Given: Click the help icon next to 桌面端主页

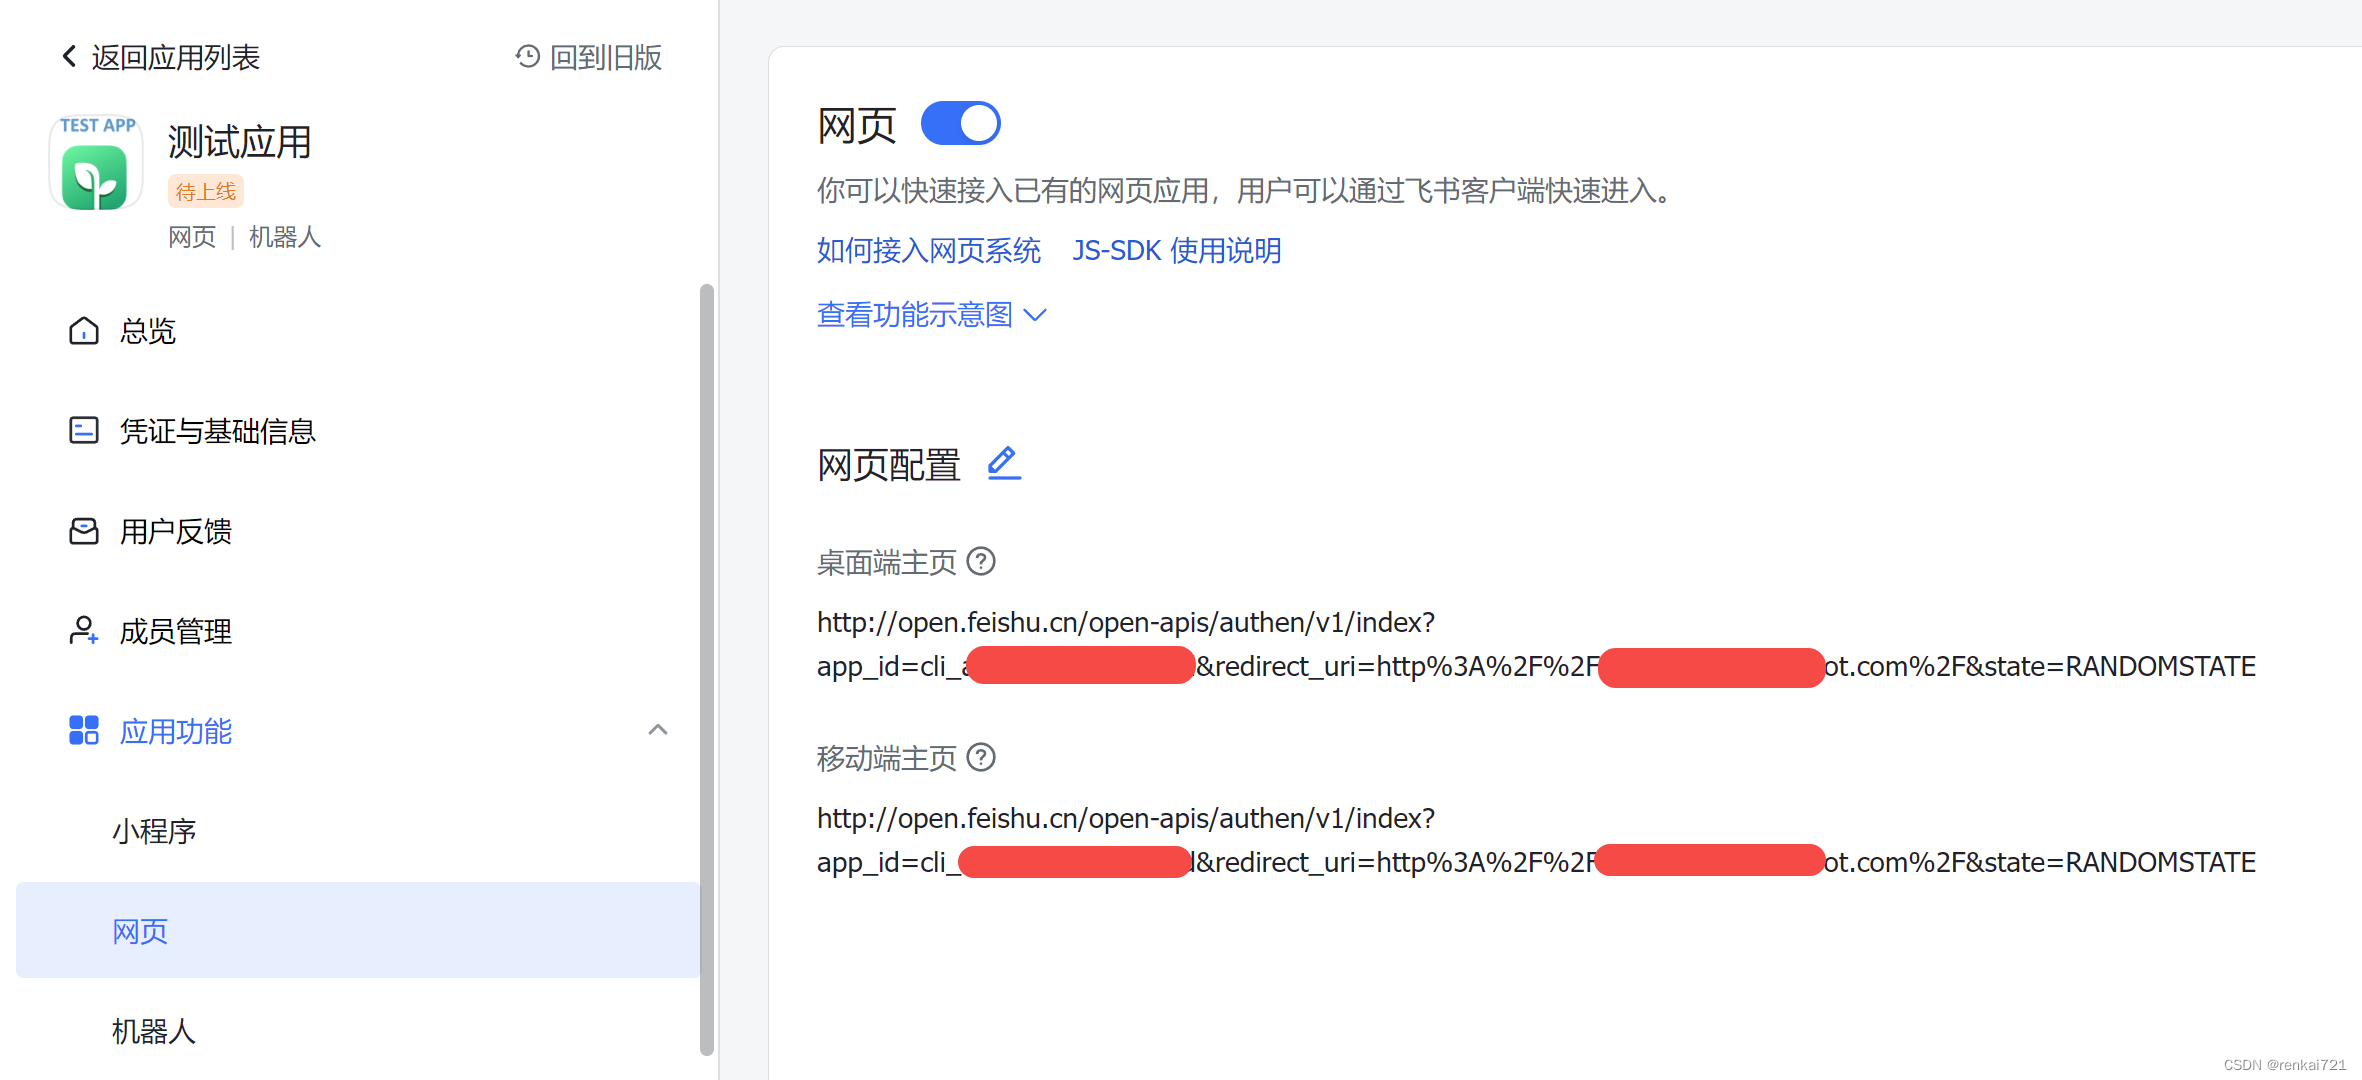Looking at the screenshot, I should [x=981, y=562].
